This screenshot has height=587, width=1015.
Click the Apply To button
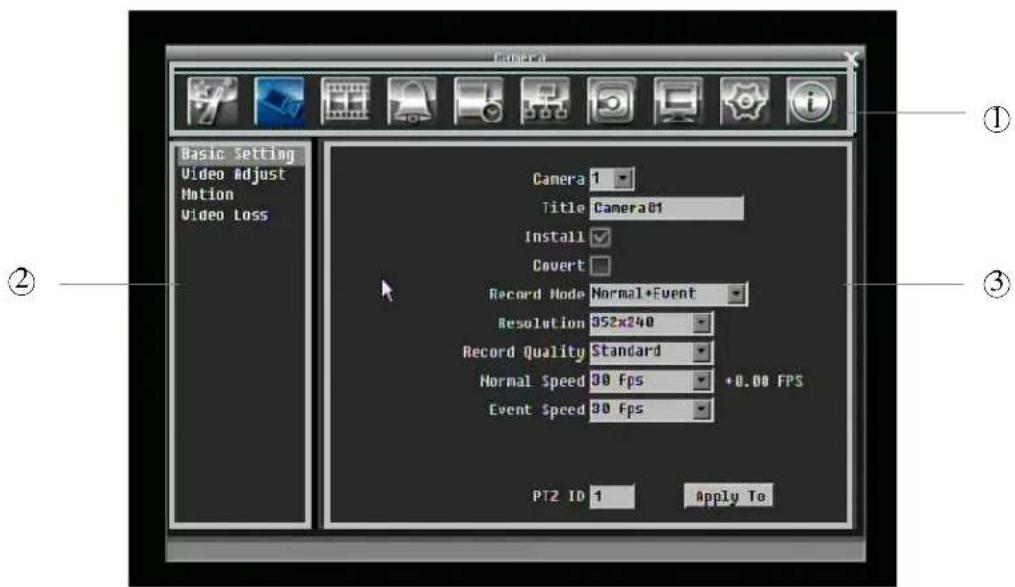coord(729,496)
